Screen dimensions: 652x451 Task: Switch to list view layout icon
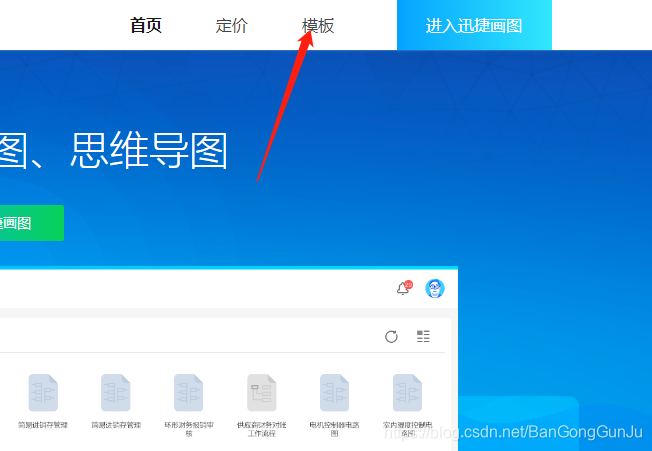(423, 336)
